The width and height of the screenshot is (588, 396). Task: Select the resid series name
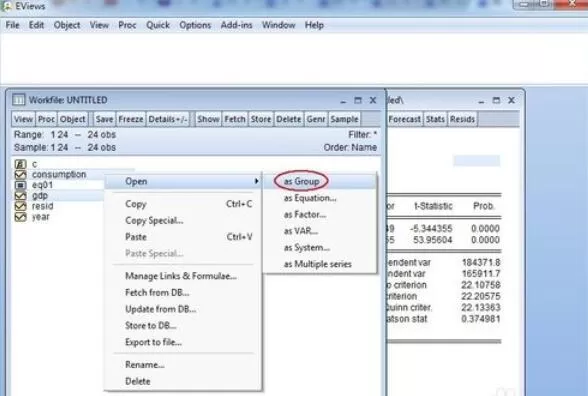(42, 206)
